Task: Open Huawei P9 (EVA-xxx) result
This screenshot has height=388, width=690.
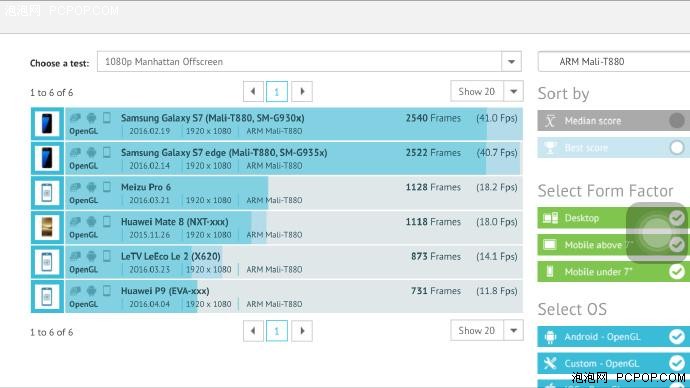Action: 165,291
